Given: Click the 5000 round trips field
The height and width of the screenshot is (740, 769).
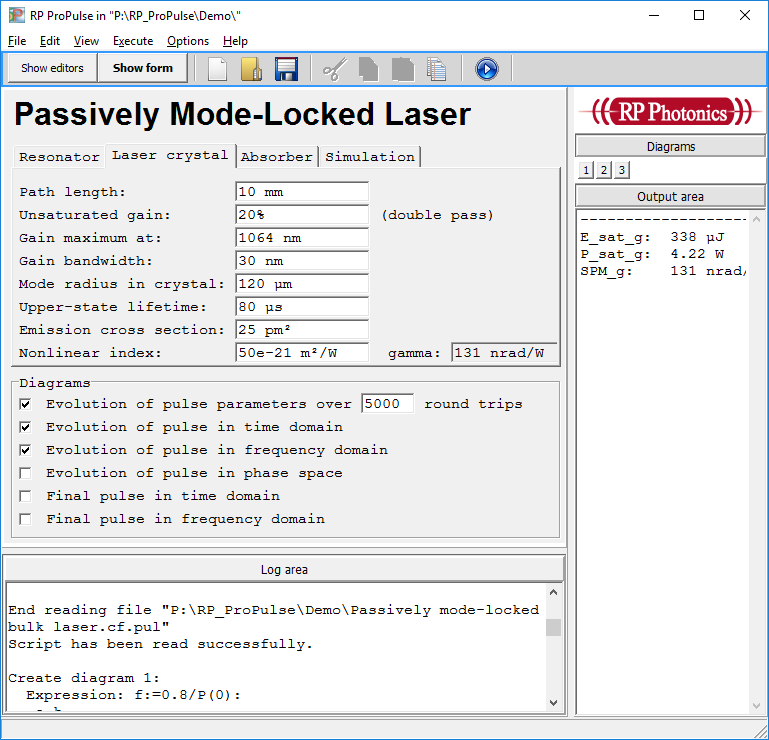Looking at the screenshot, I should pyautogui.click(x=387, y=404).
